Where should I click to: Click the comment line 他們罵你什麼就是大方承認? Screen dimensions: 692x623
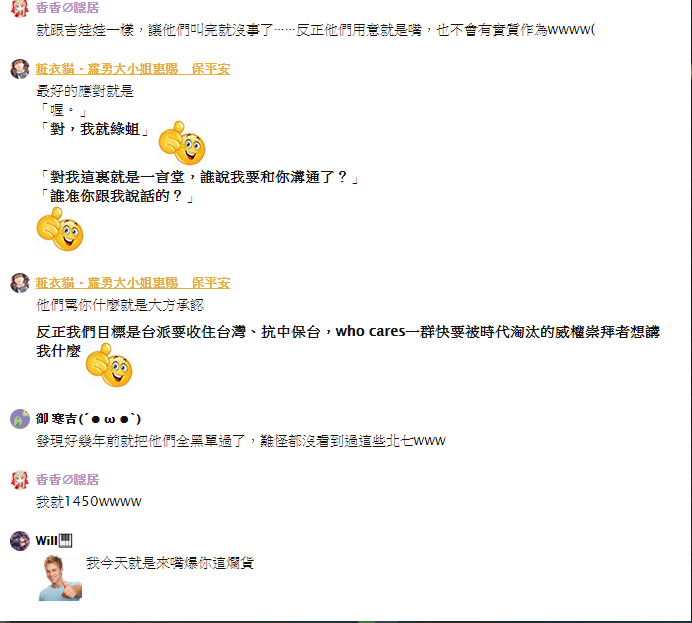120,305
